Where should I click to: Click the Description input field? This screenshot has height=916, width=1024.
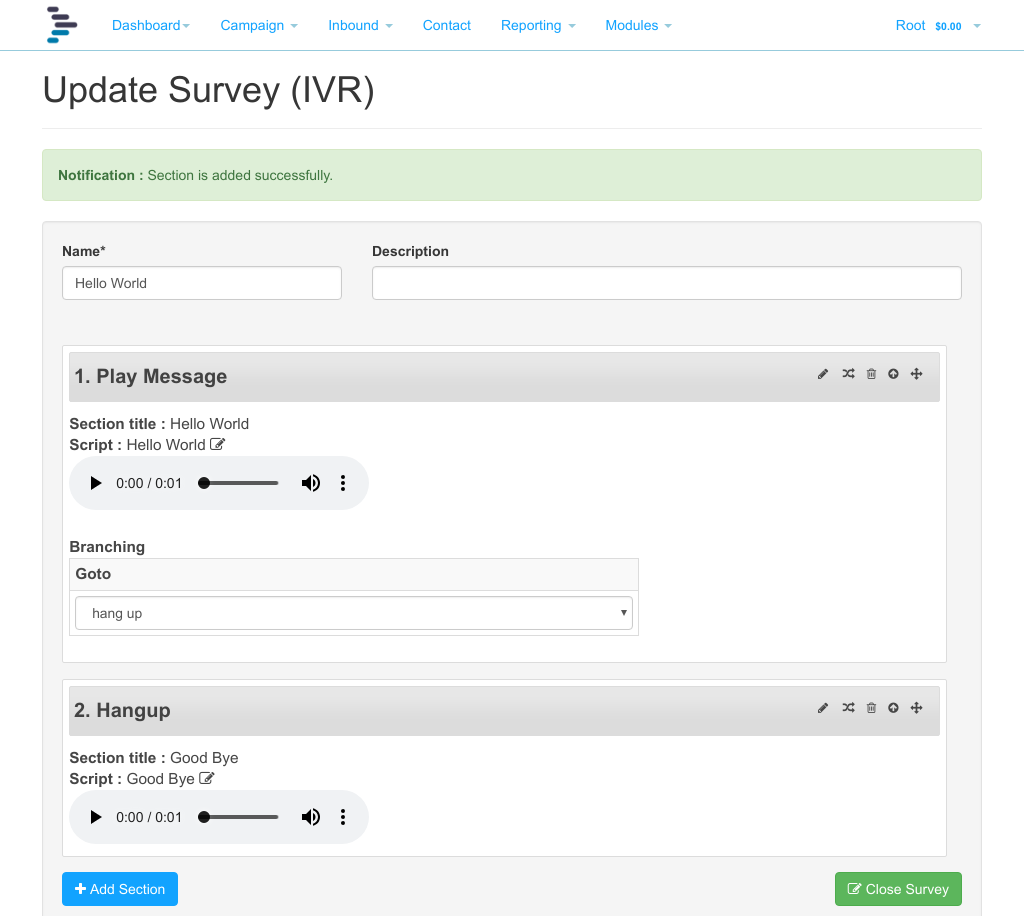pyautogui.click(x=667, y=283)
